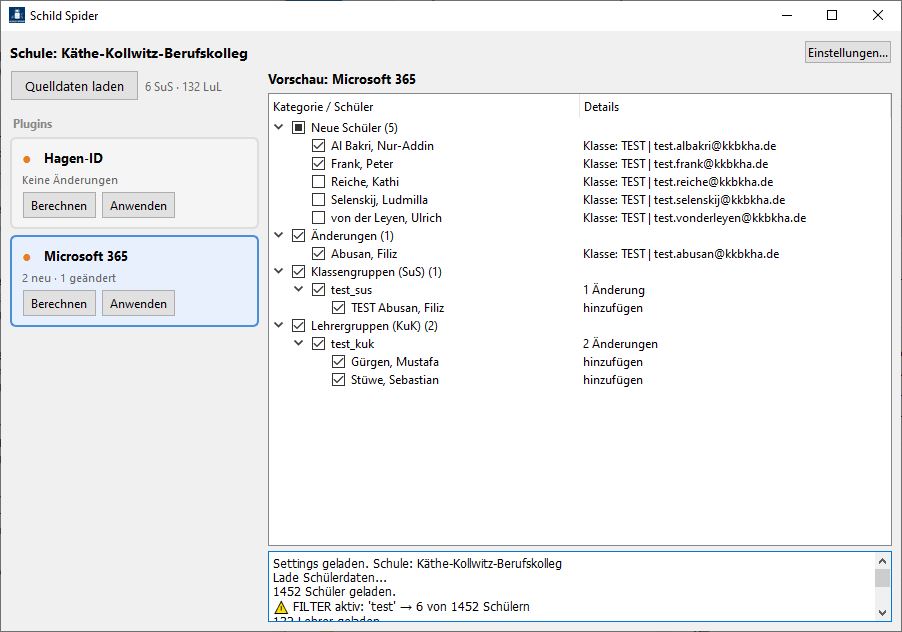This screenshot has height=632, width=902.
Task: Toggle the Lehrergruppen (KuK) checkbox
Action: [x=299, y=325]
